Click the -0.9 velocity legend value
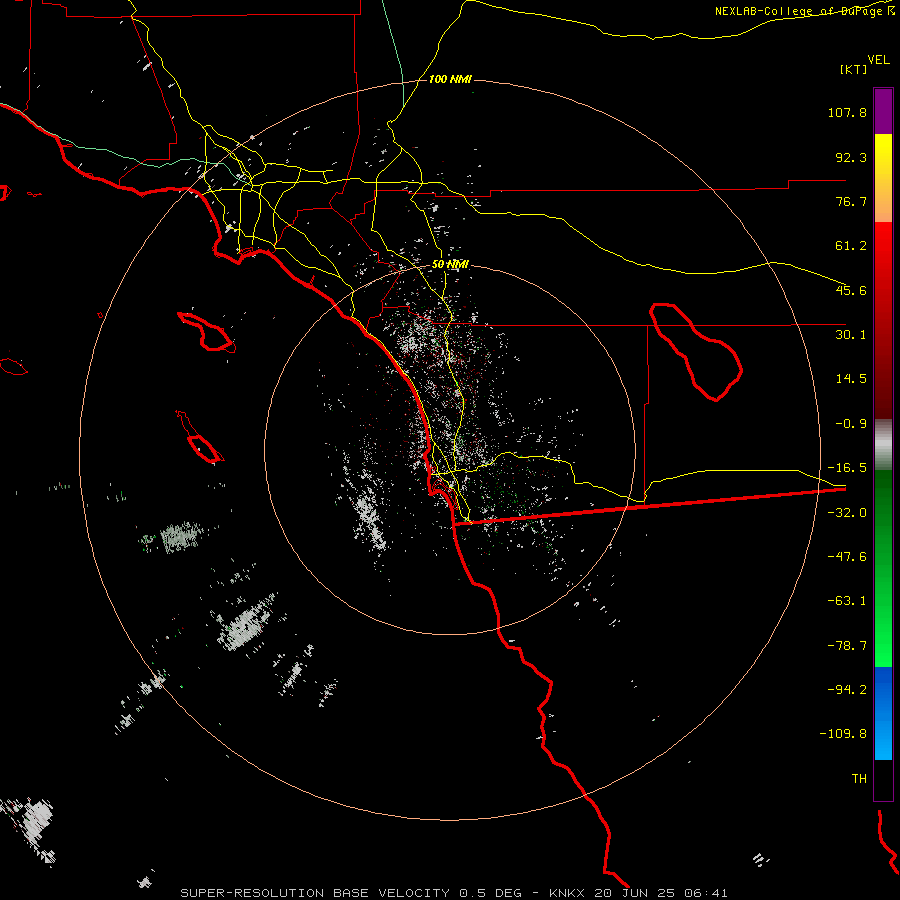The image size is (900, 900). click(851, 424)
